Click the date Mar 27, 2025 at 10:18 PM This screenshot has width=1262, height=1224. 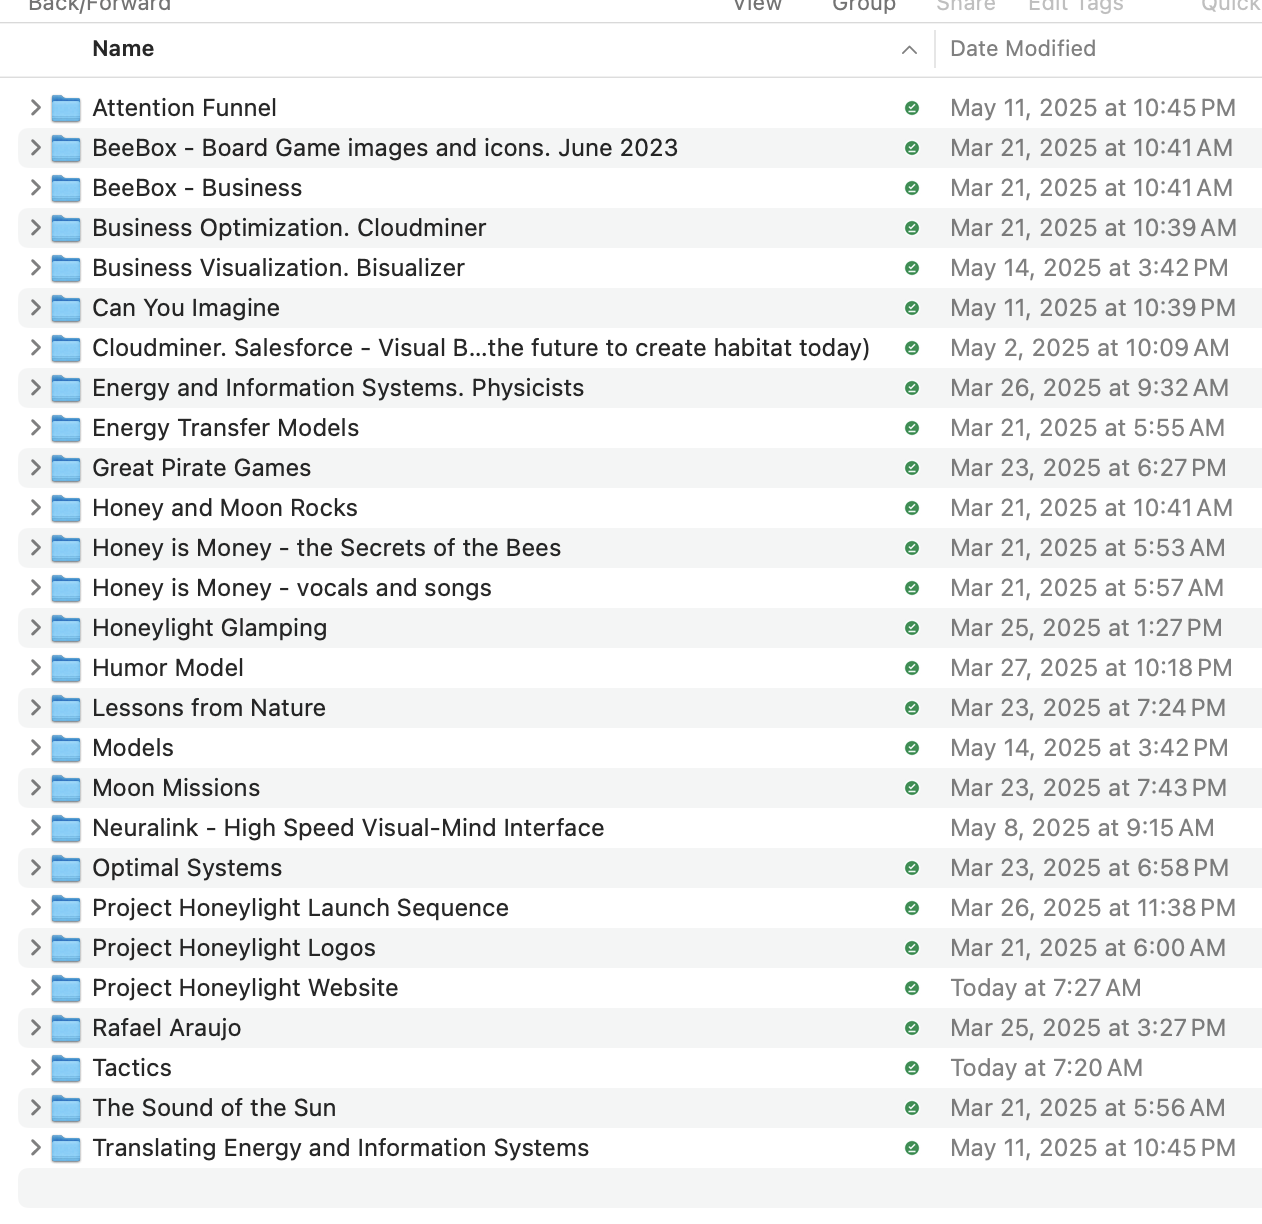point(1091,668)
